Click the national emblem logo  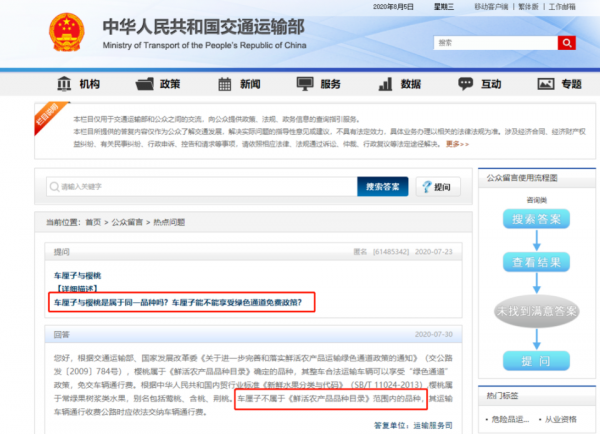[67, 32]
